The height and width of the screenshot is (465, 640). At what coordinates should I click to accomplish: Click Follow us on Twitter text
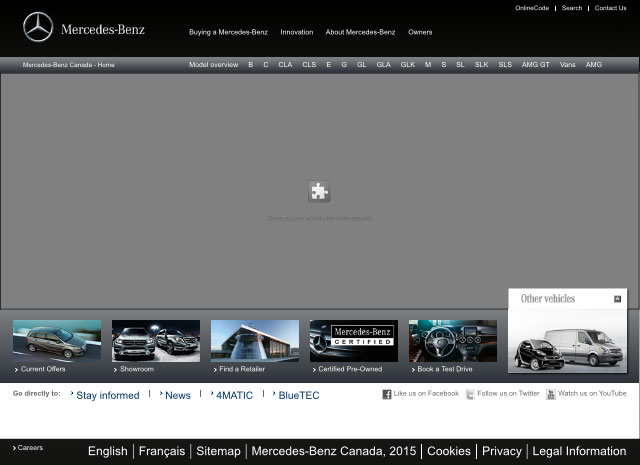509,394
